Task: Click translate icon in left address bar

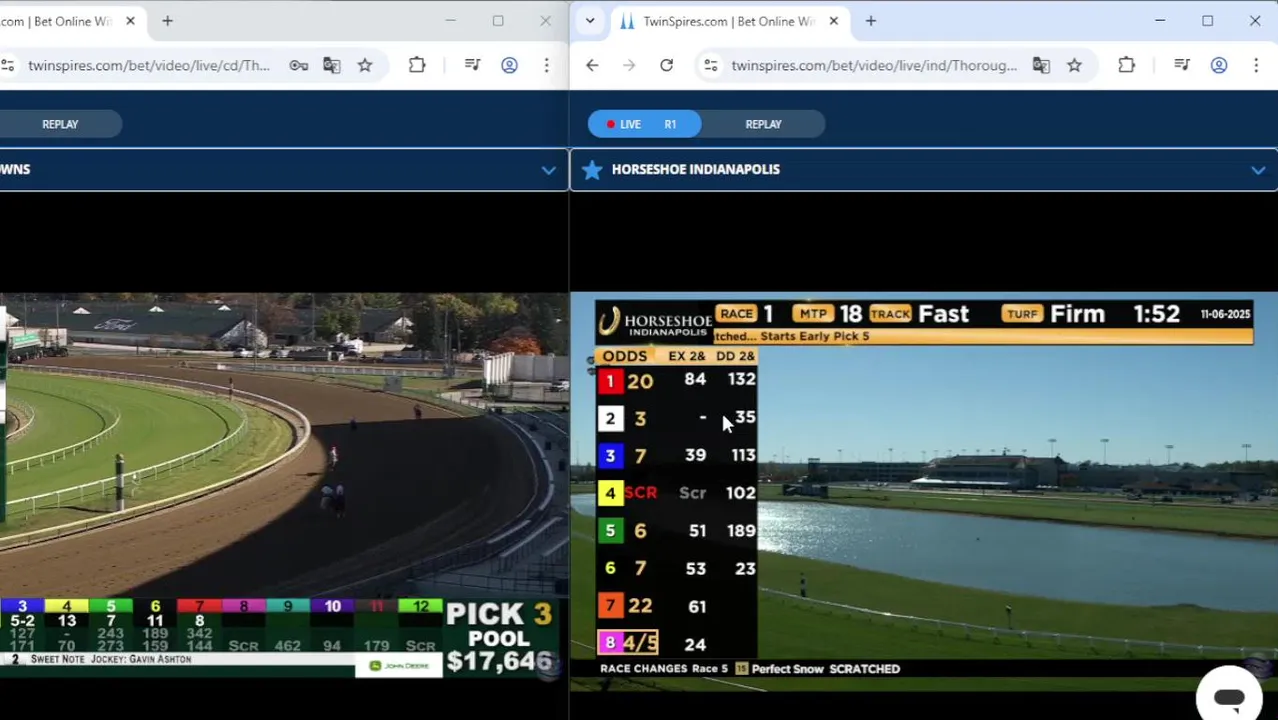Action: [x=331, y=65]
